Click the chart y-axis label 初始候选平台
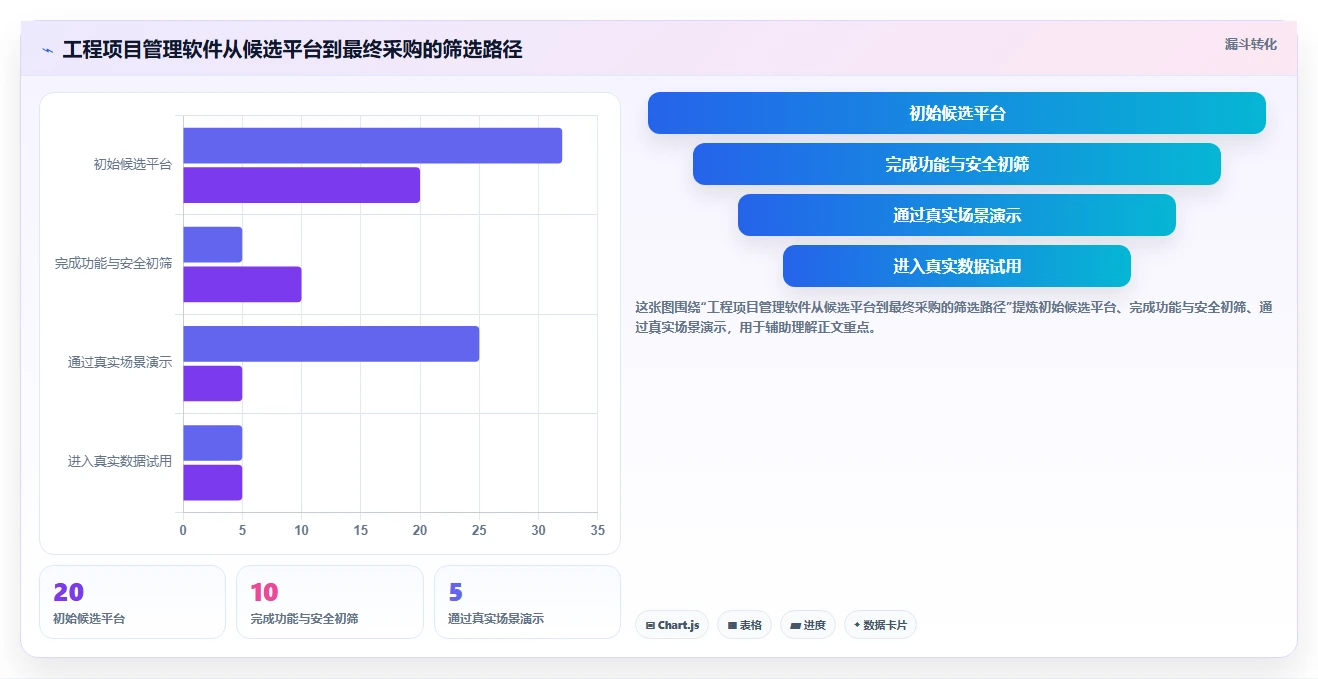Image resolution: width=1318 pixels, height=679 pixels. [x=133, y=165]
